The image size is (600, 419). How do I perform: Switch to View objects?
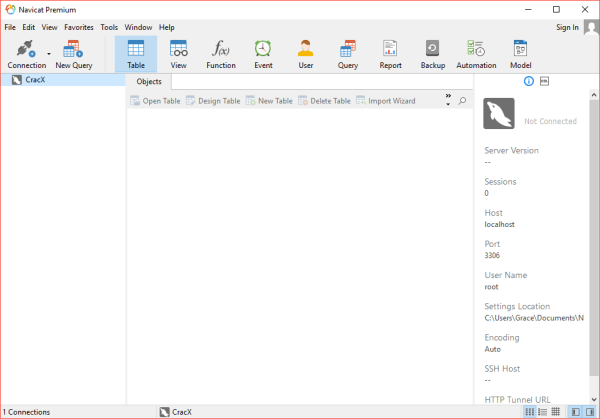[178, 54]
